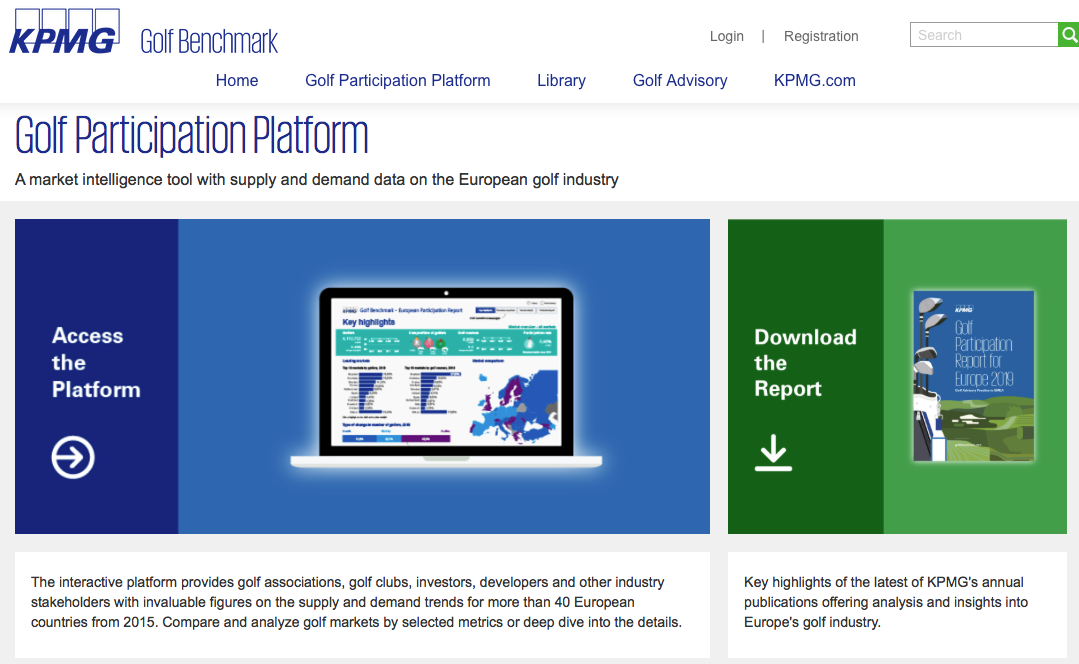1079x664 pixels.
Task: Open the Golf Participation Report 2019 cover
Action: pos(973,376)
